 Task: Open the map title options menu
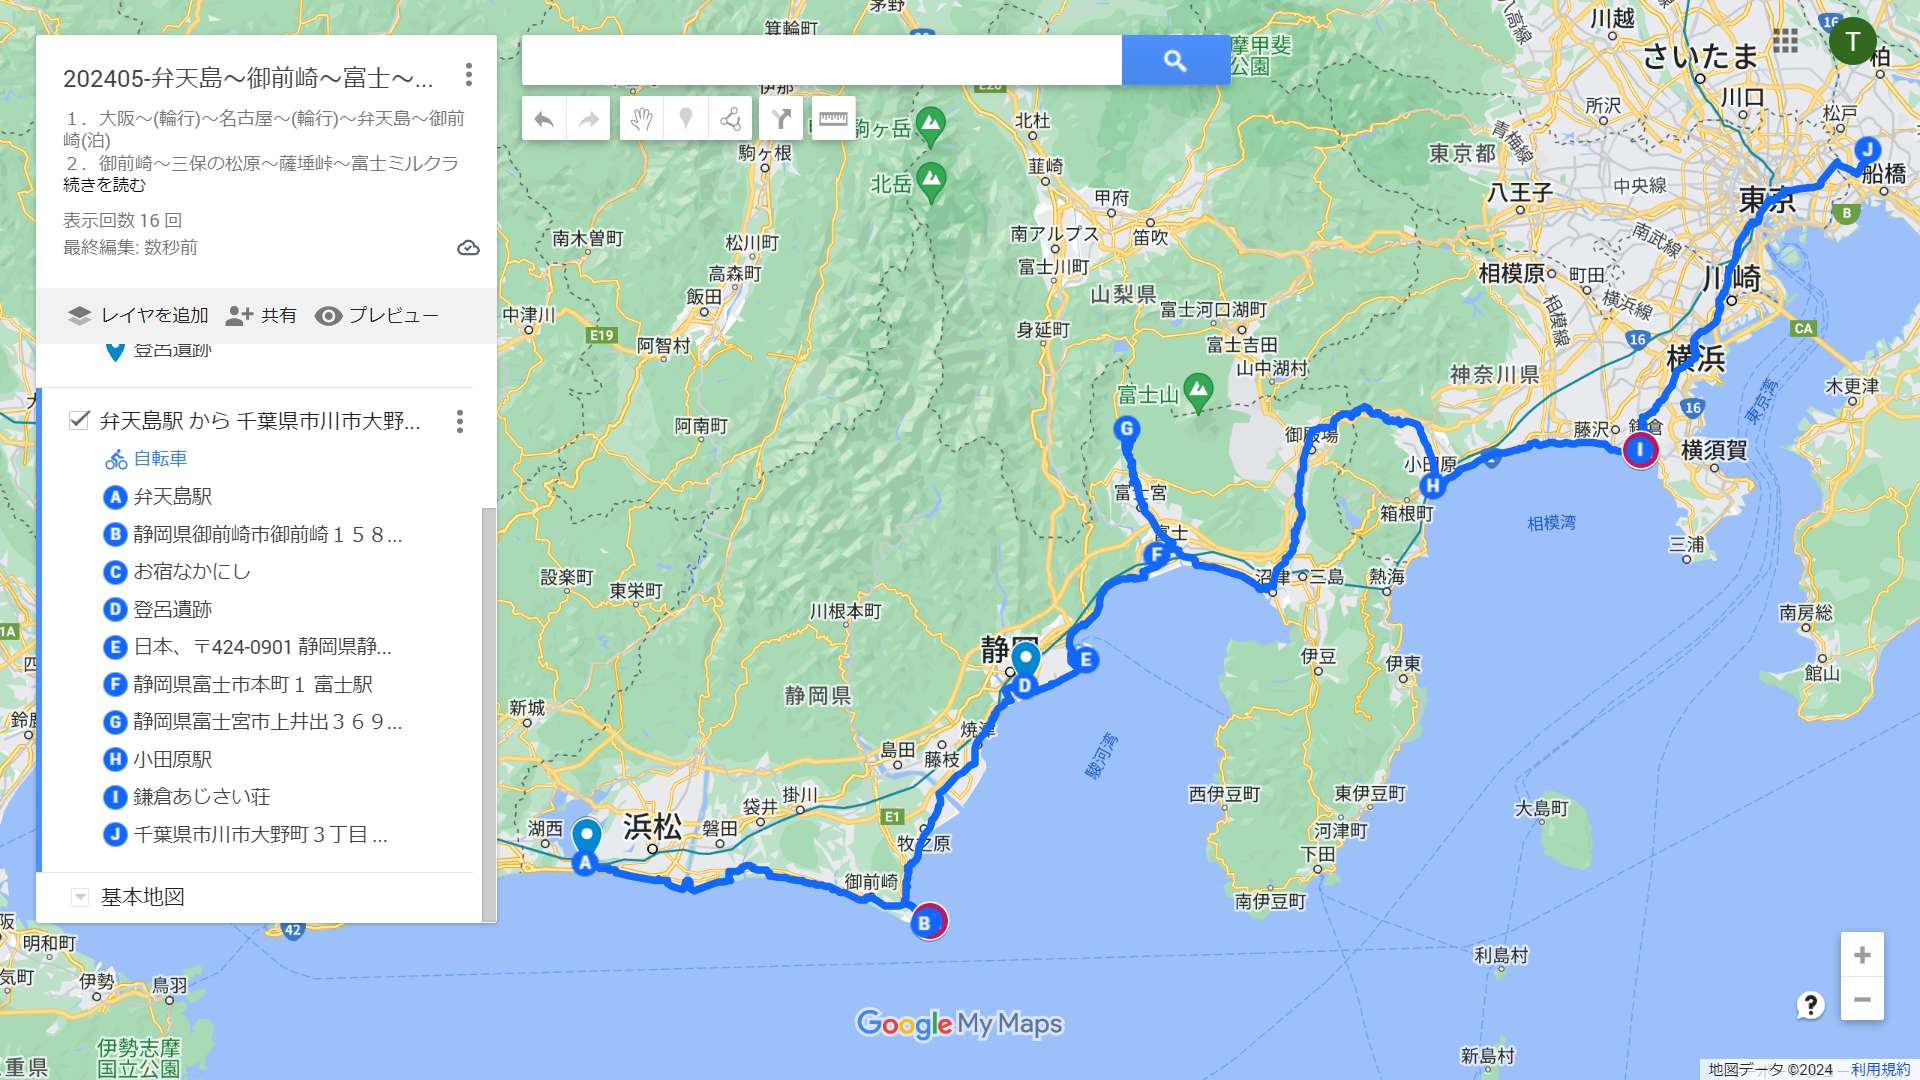(469, 75)
